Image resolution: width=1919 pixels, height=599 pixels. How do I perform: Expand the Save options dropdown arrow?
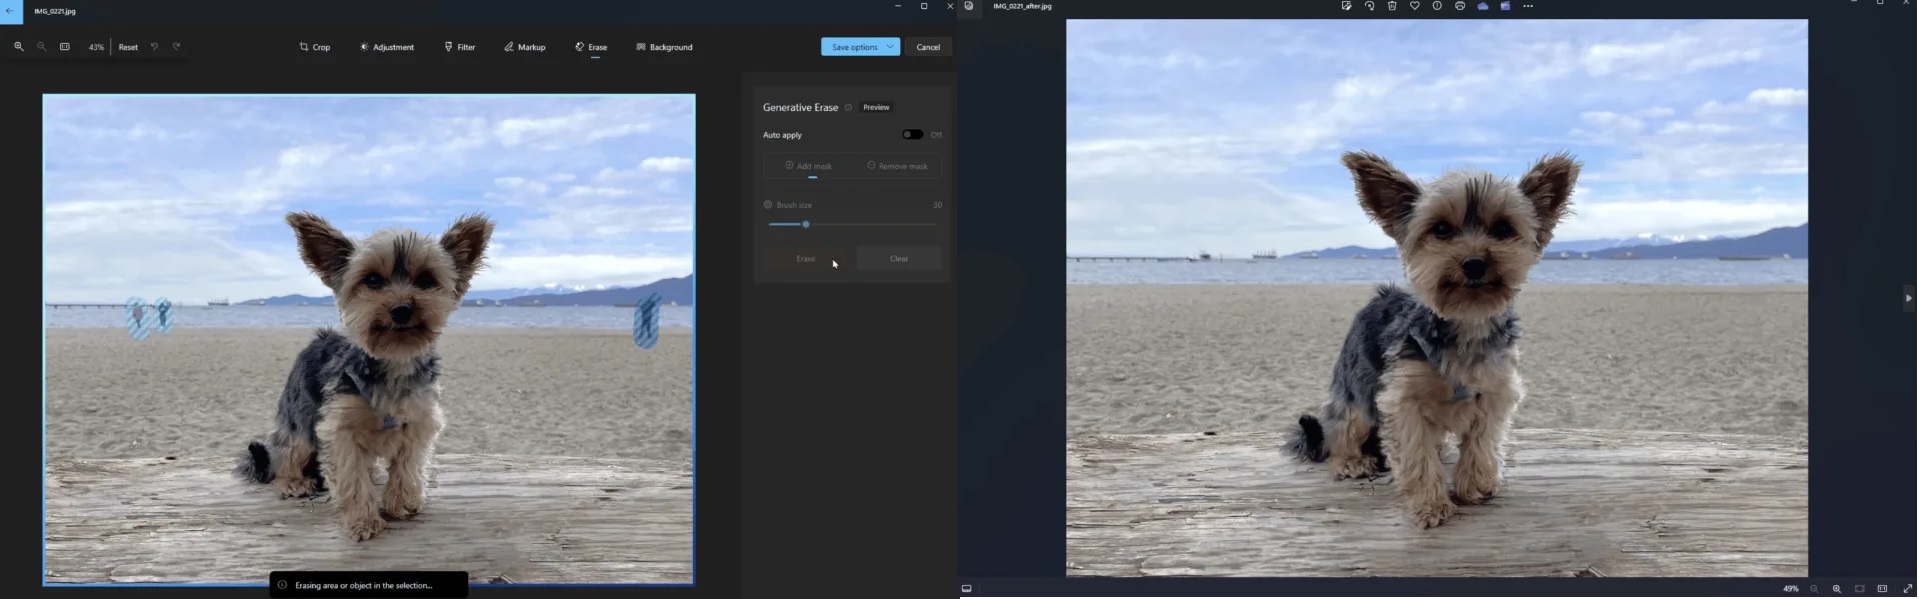click(x=890, y=47)
